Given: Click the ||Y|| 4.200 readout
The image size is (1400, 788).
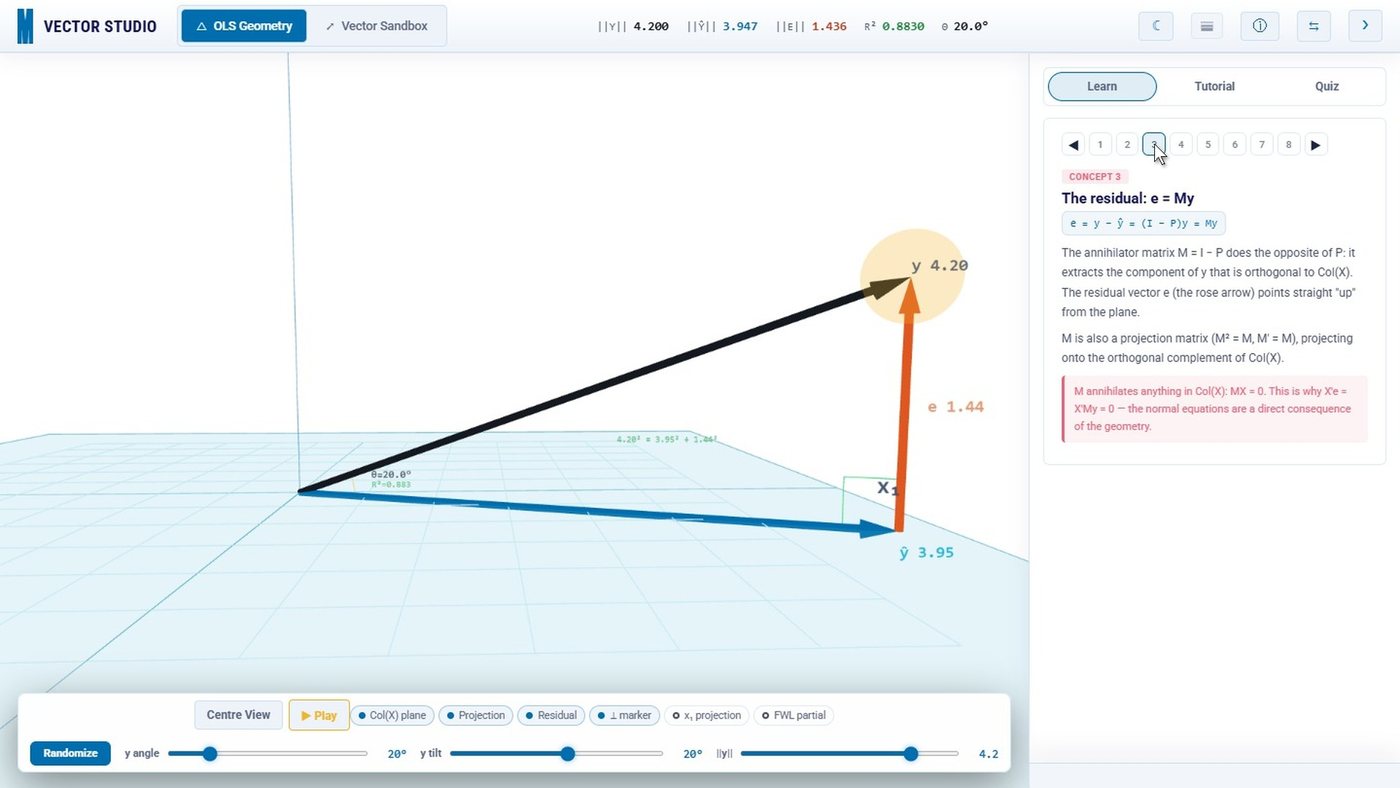Looking at the screenshot, I should coord(633,26).
